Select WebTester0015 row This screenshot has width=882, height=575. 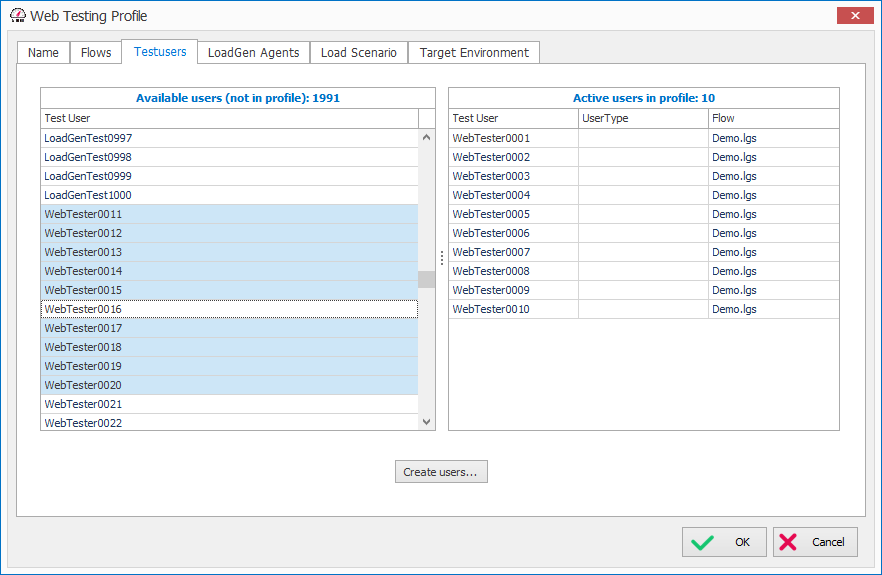click(230, 290)
